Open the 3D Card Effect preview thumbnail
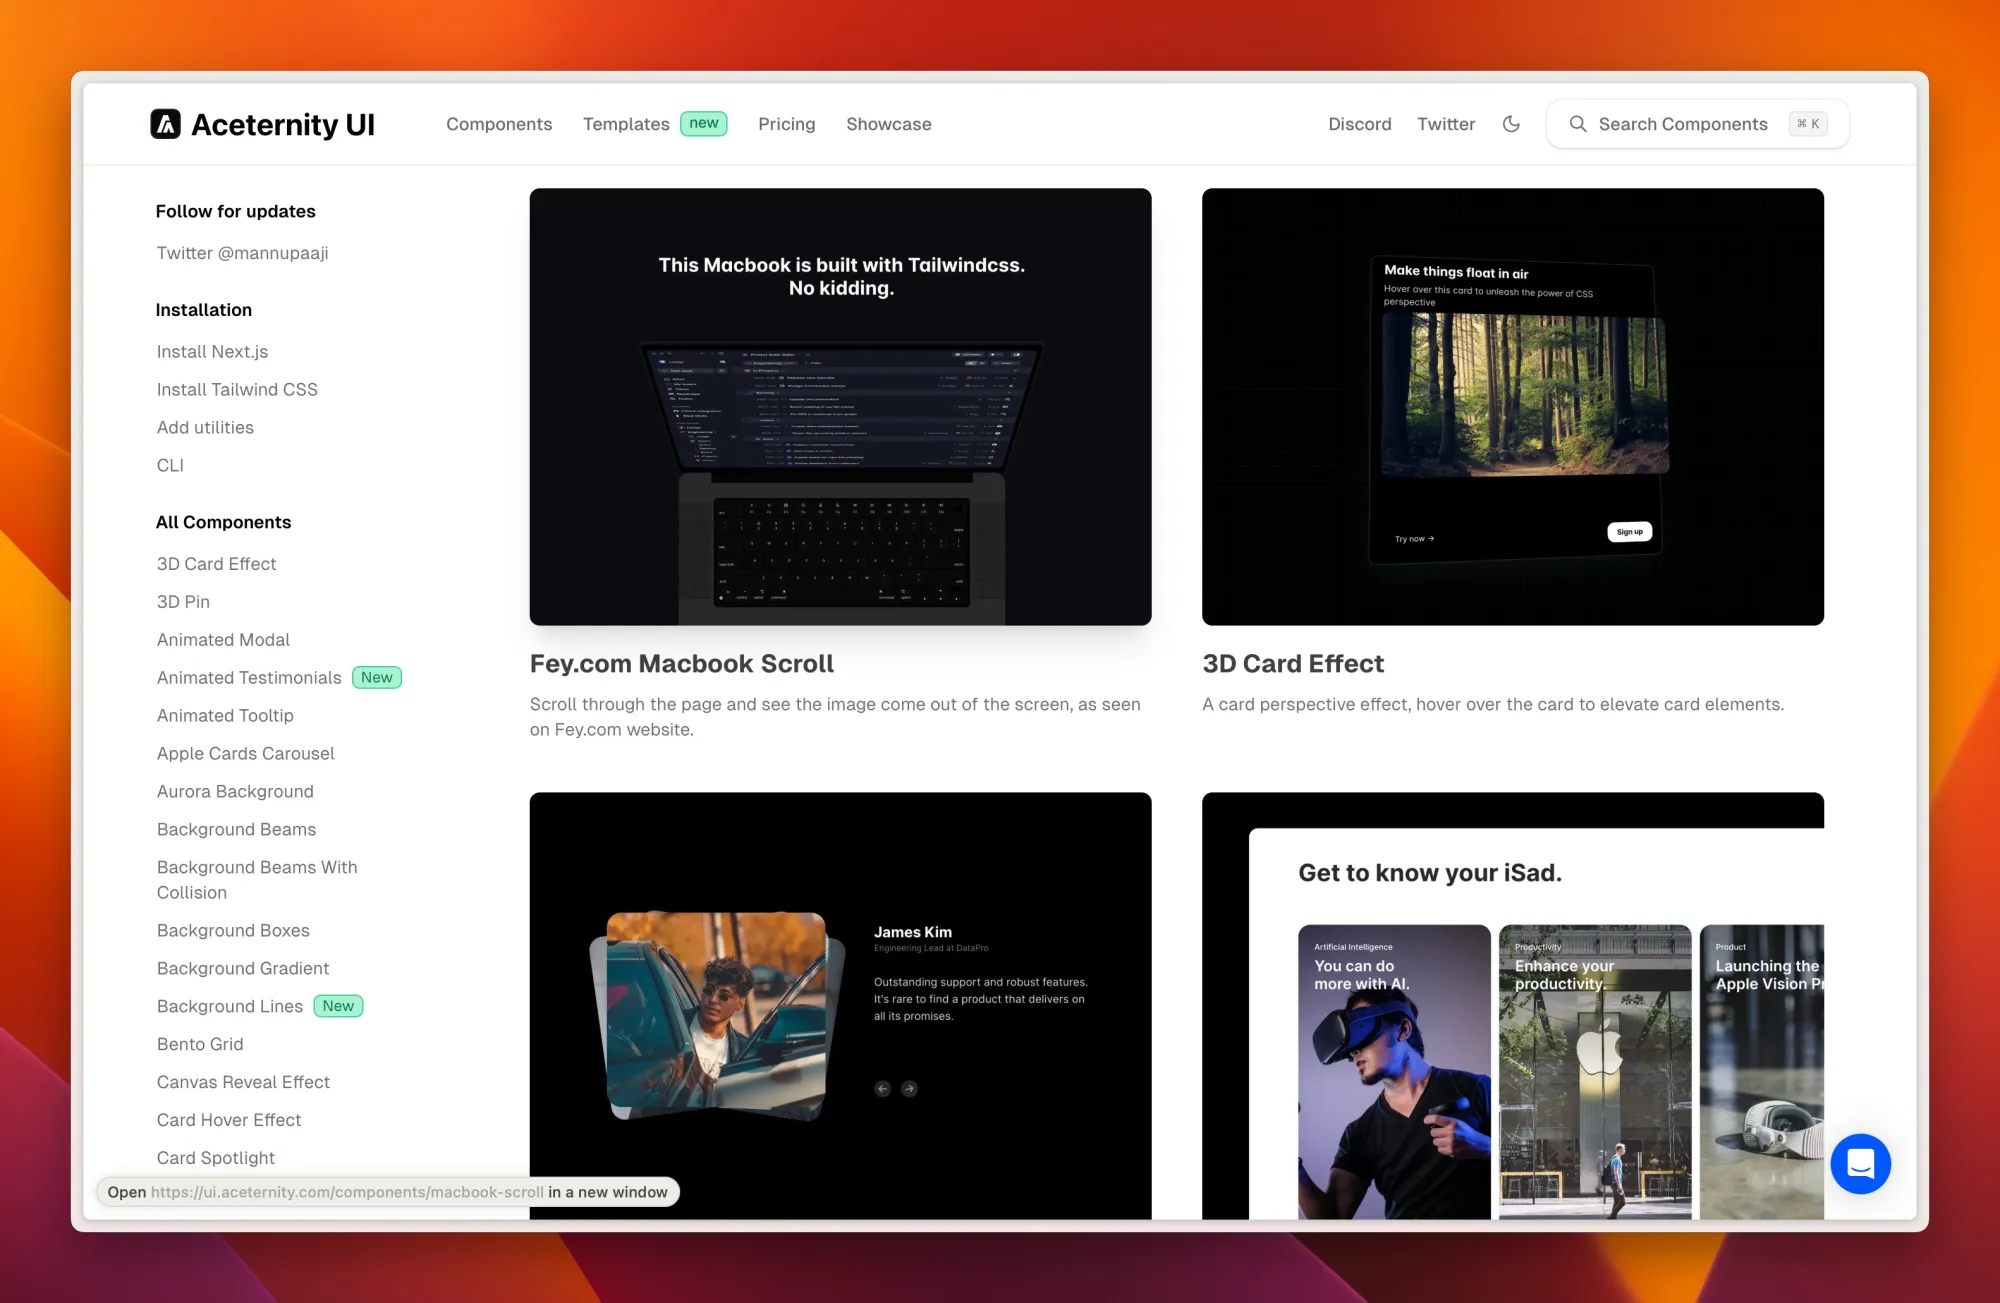 click(x=1512, y=407)
